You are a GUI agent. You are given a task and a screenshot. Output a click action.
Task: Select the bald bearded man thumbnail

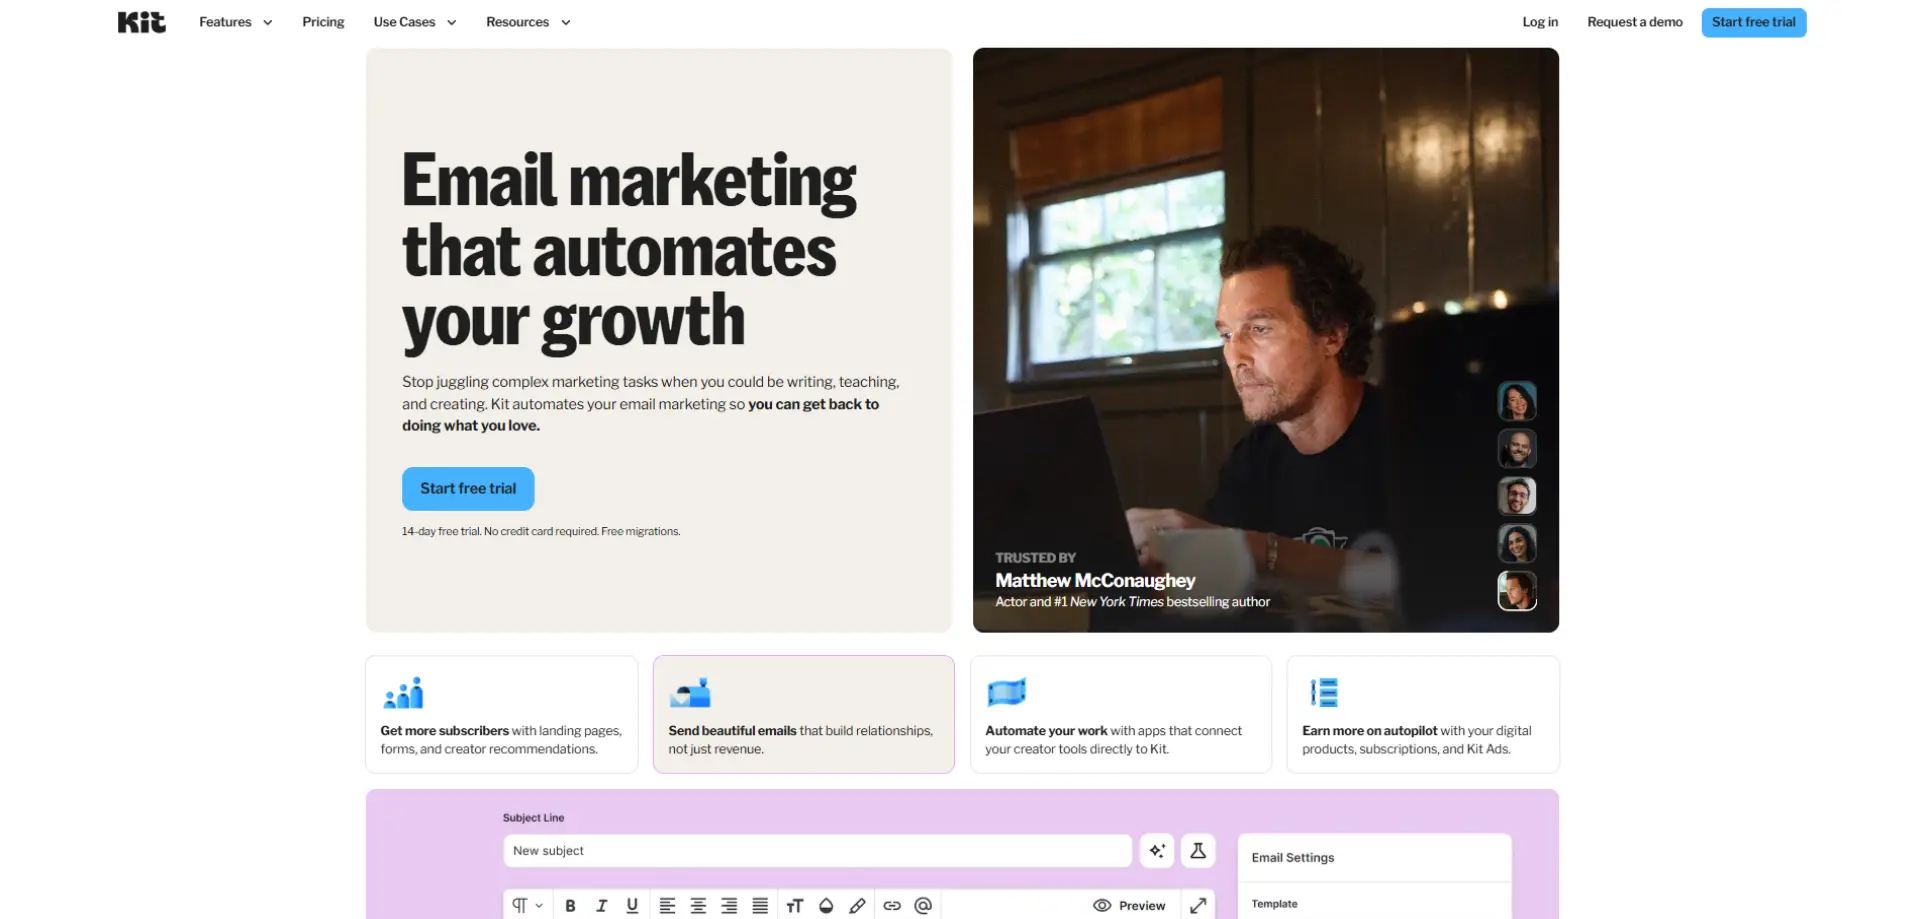point(1517,449)
